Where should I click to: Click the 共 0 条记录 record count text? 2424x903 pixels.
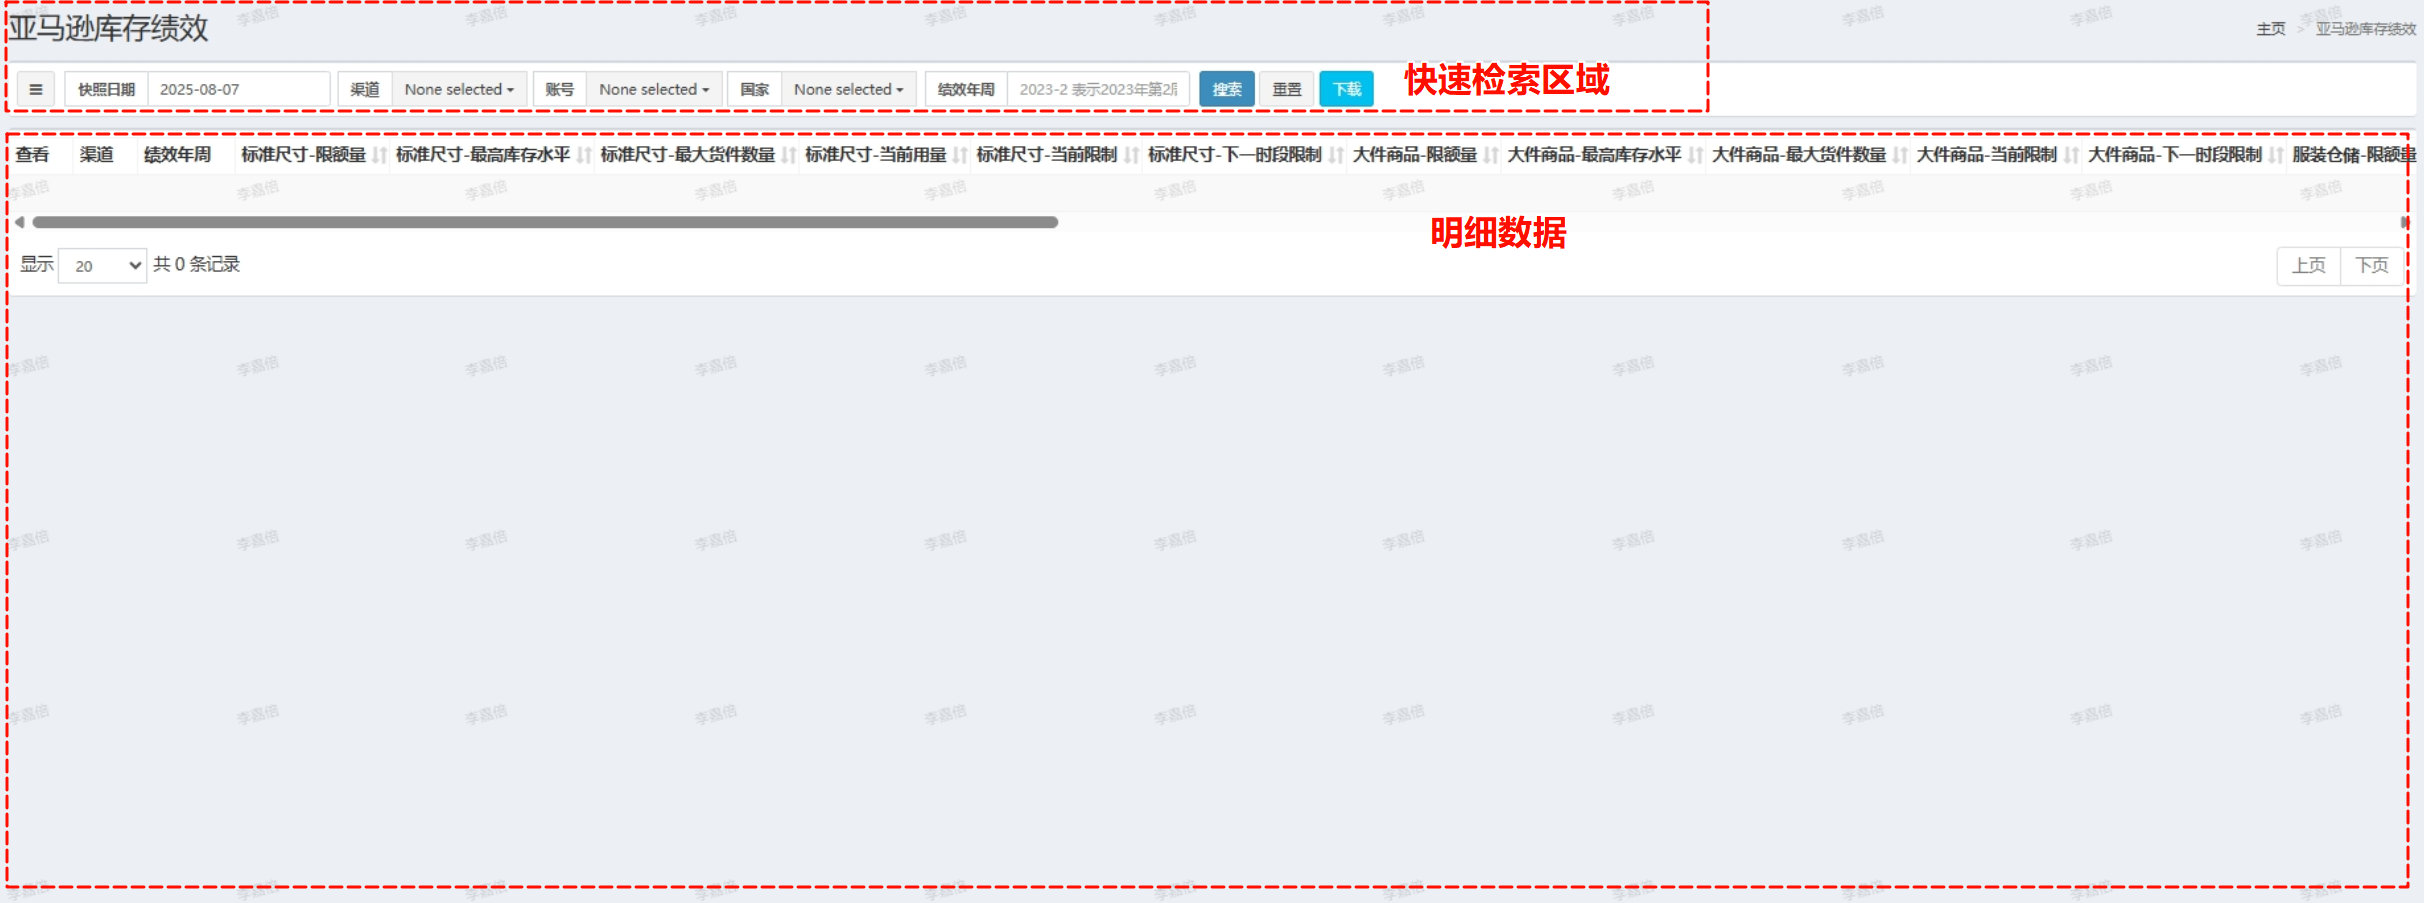pyautogui.click(x=197, y=264)
